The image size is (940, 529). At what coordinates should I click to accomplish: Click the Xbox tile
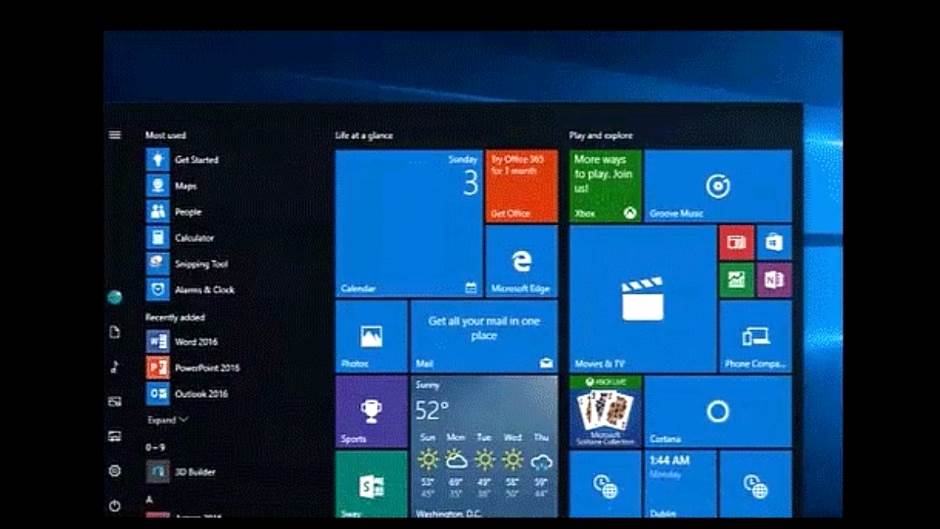click(x=605, y=186)
